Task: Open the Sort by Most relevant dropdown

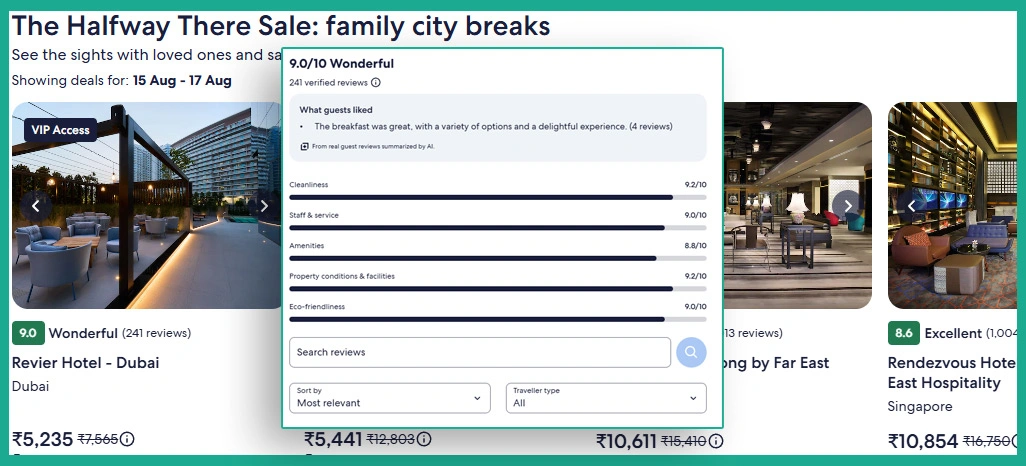Action: 390,398
